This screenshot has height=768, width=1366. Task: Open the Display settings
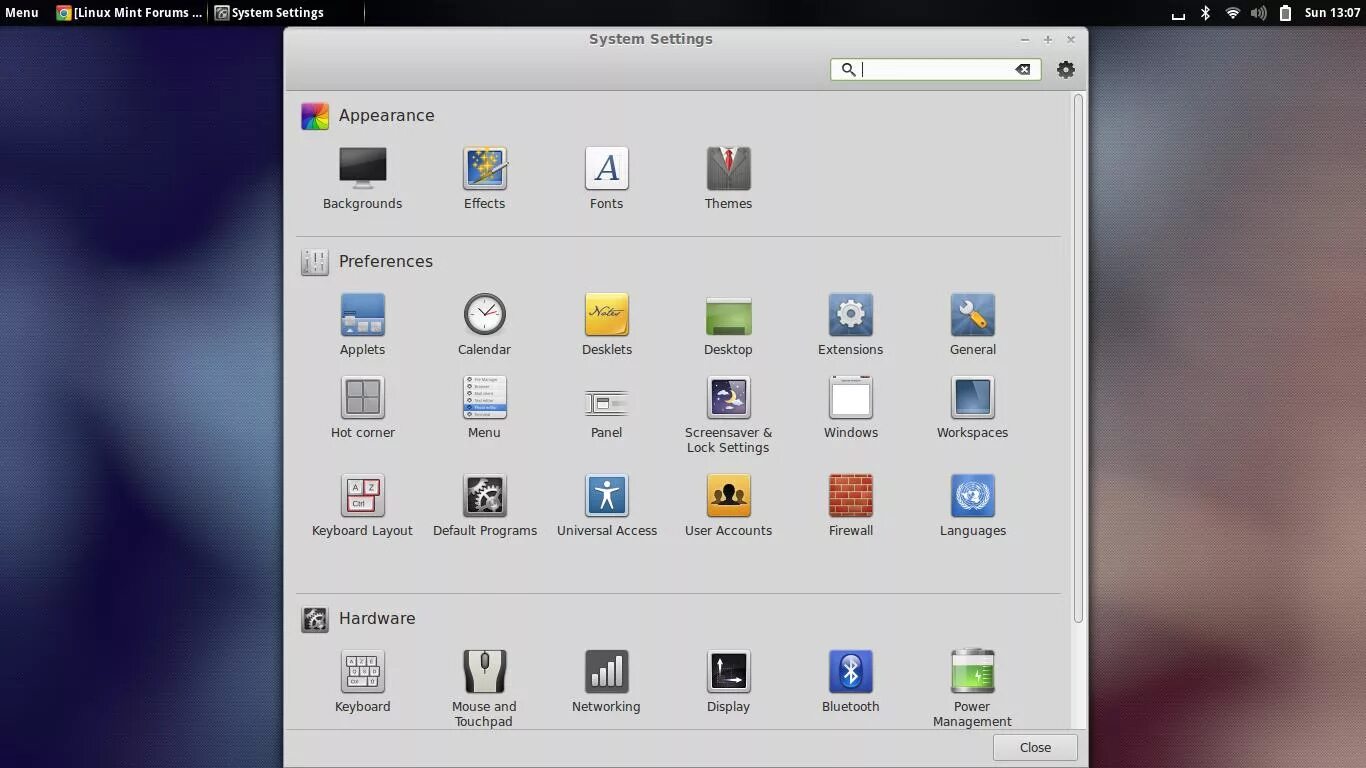click(728, 681)
